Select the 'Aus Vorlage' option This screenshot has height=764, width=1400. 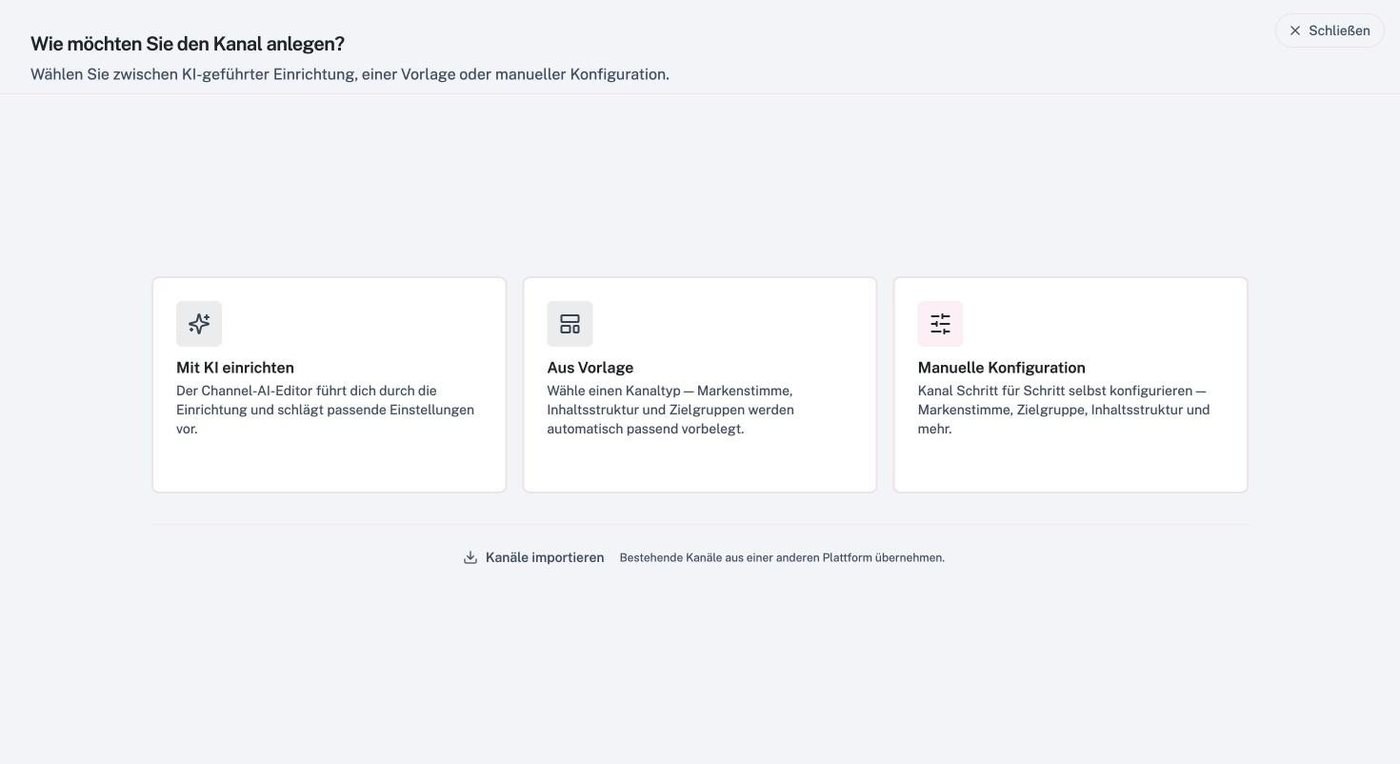click(x=700, y=385)
